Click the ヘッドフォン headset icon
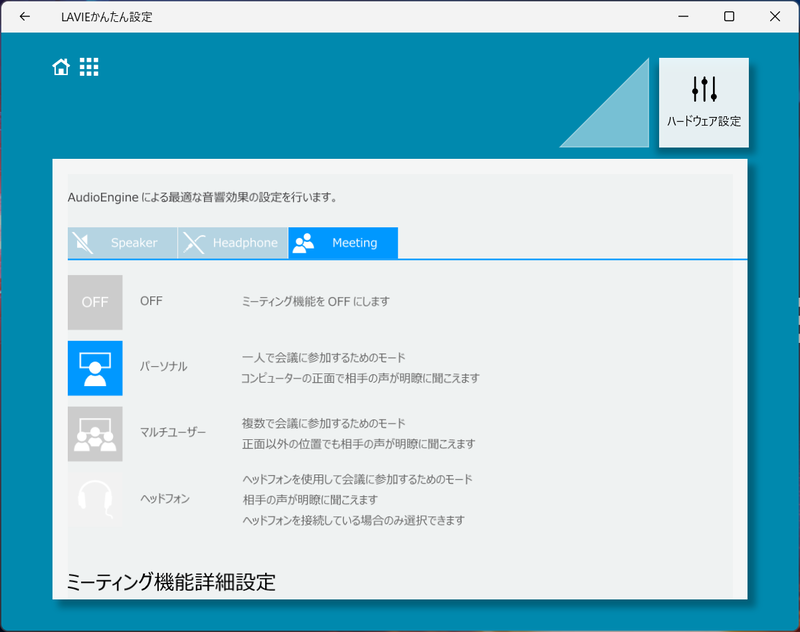This screenshot has width=800, height=632. pos(95,499)
